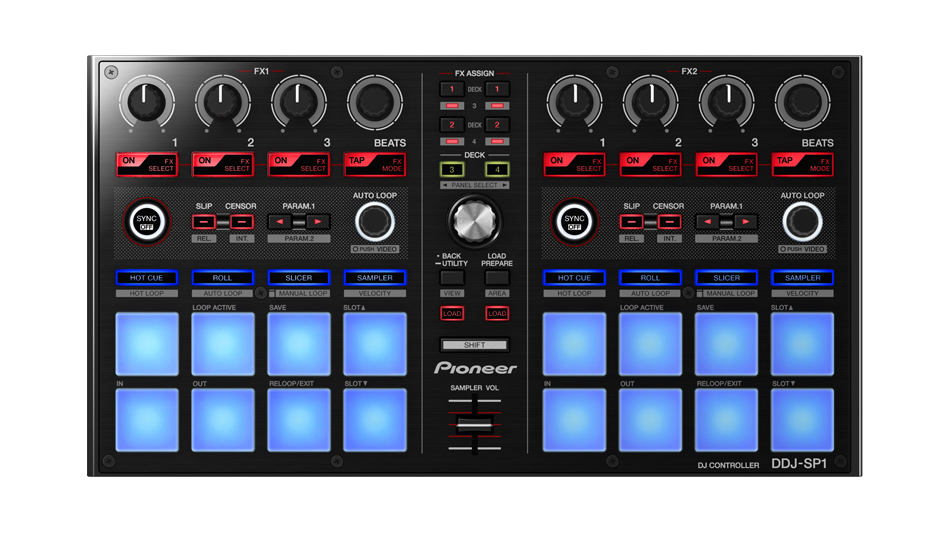
Task: Toggle the right deck CENSOR button
Action: click(x=669, y=221)
